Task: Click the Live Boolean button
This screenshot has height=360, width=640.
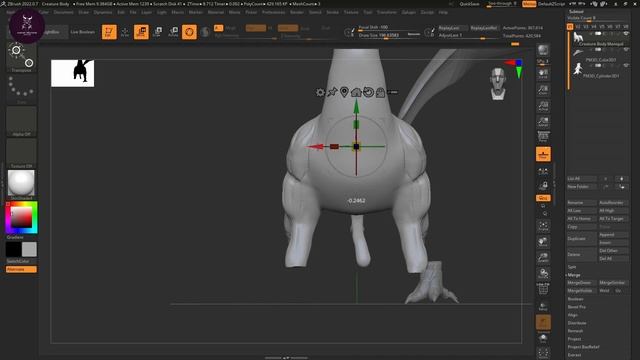Action: tap(82, 32)
